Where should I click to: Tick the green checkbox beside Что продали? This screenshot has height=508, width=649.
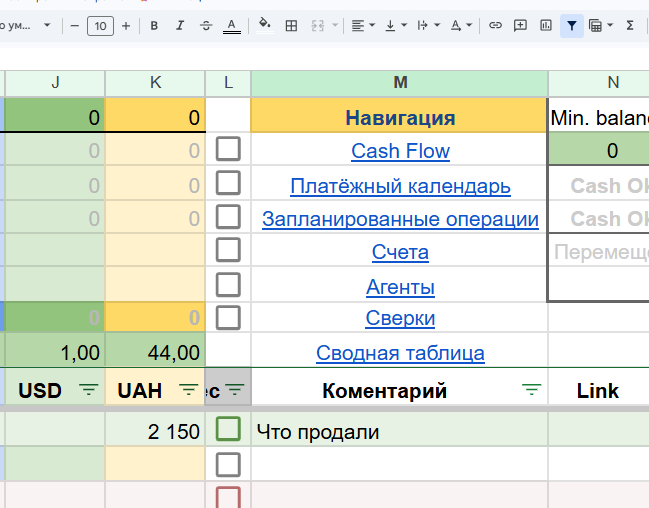point(228,429)
